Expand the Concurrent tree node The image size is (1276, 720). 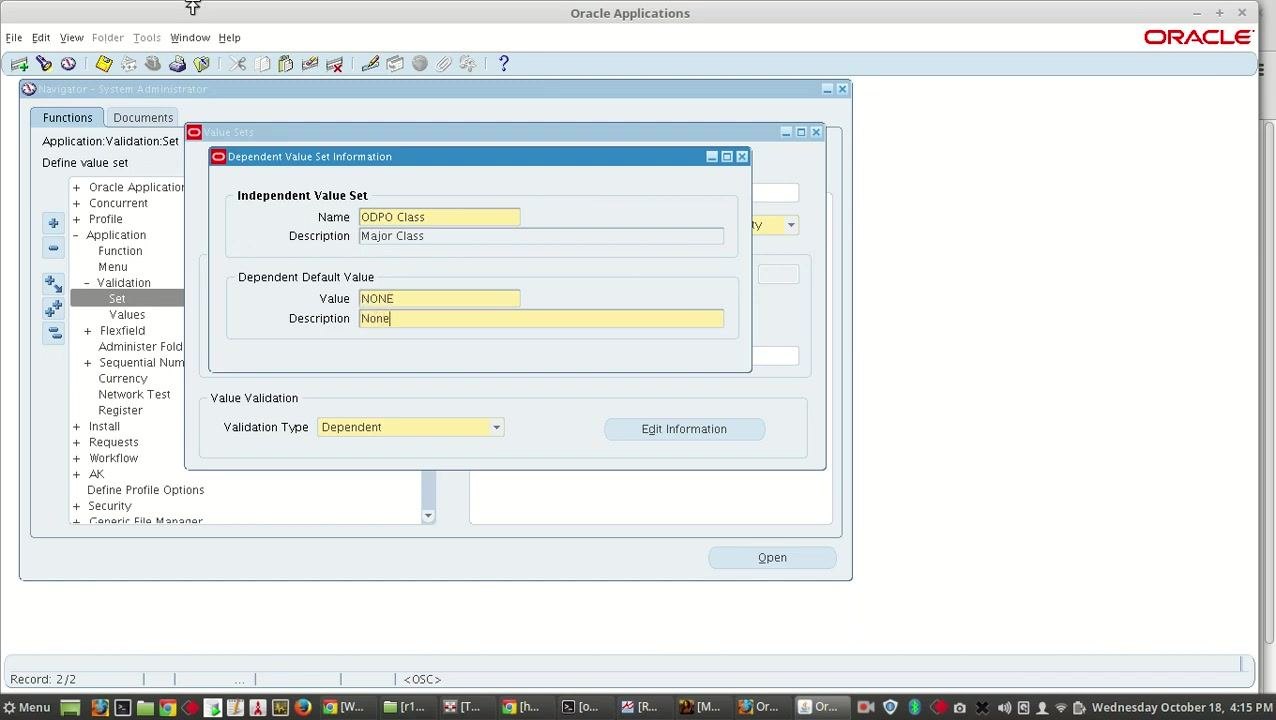coord(76,203)
